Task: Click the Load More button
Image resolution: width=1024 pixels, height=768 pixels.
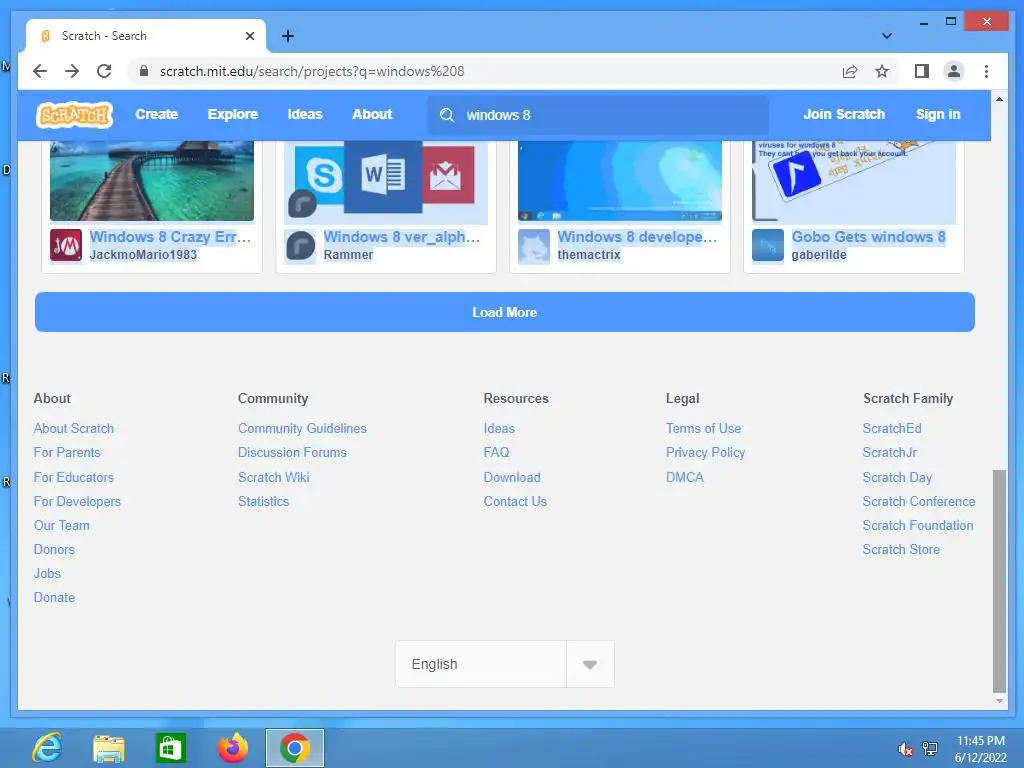Action: point(505,312)
